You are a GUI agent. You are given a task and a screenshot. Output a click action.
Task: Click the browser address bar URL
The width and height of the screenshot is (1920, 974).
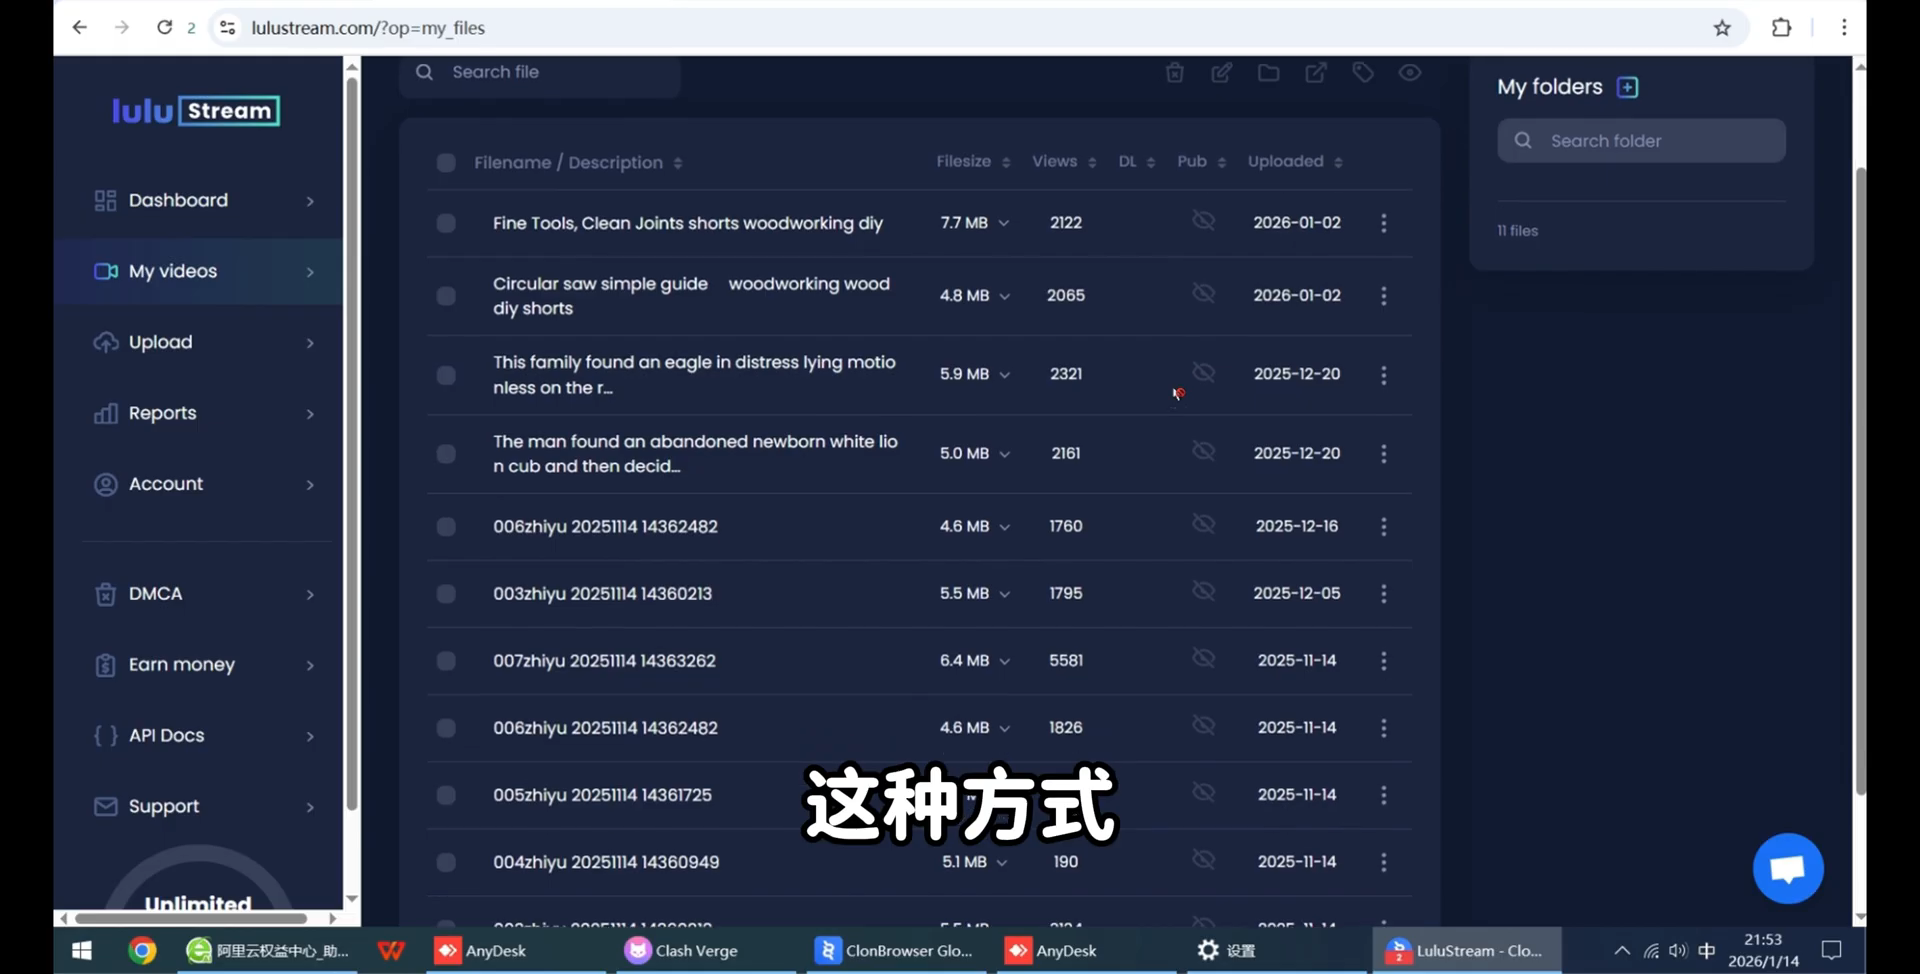tap(368, 28)
